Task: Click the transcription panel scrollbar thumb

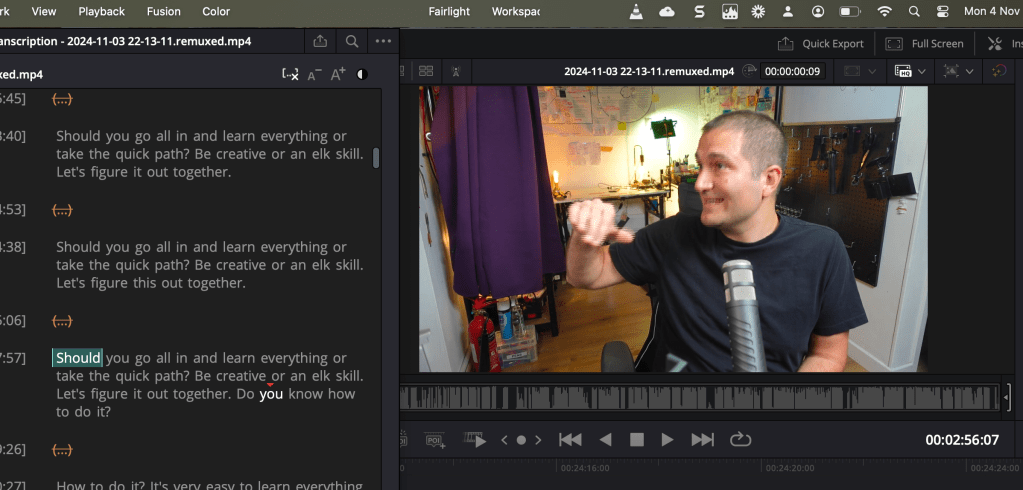Action: 376,158
